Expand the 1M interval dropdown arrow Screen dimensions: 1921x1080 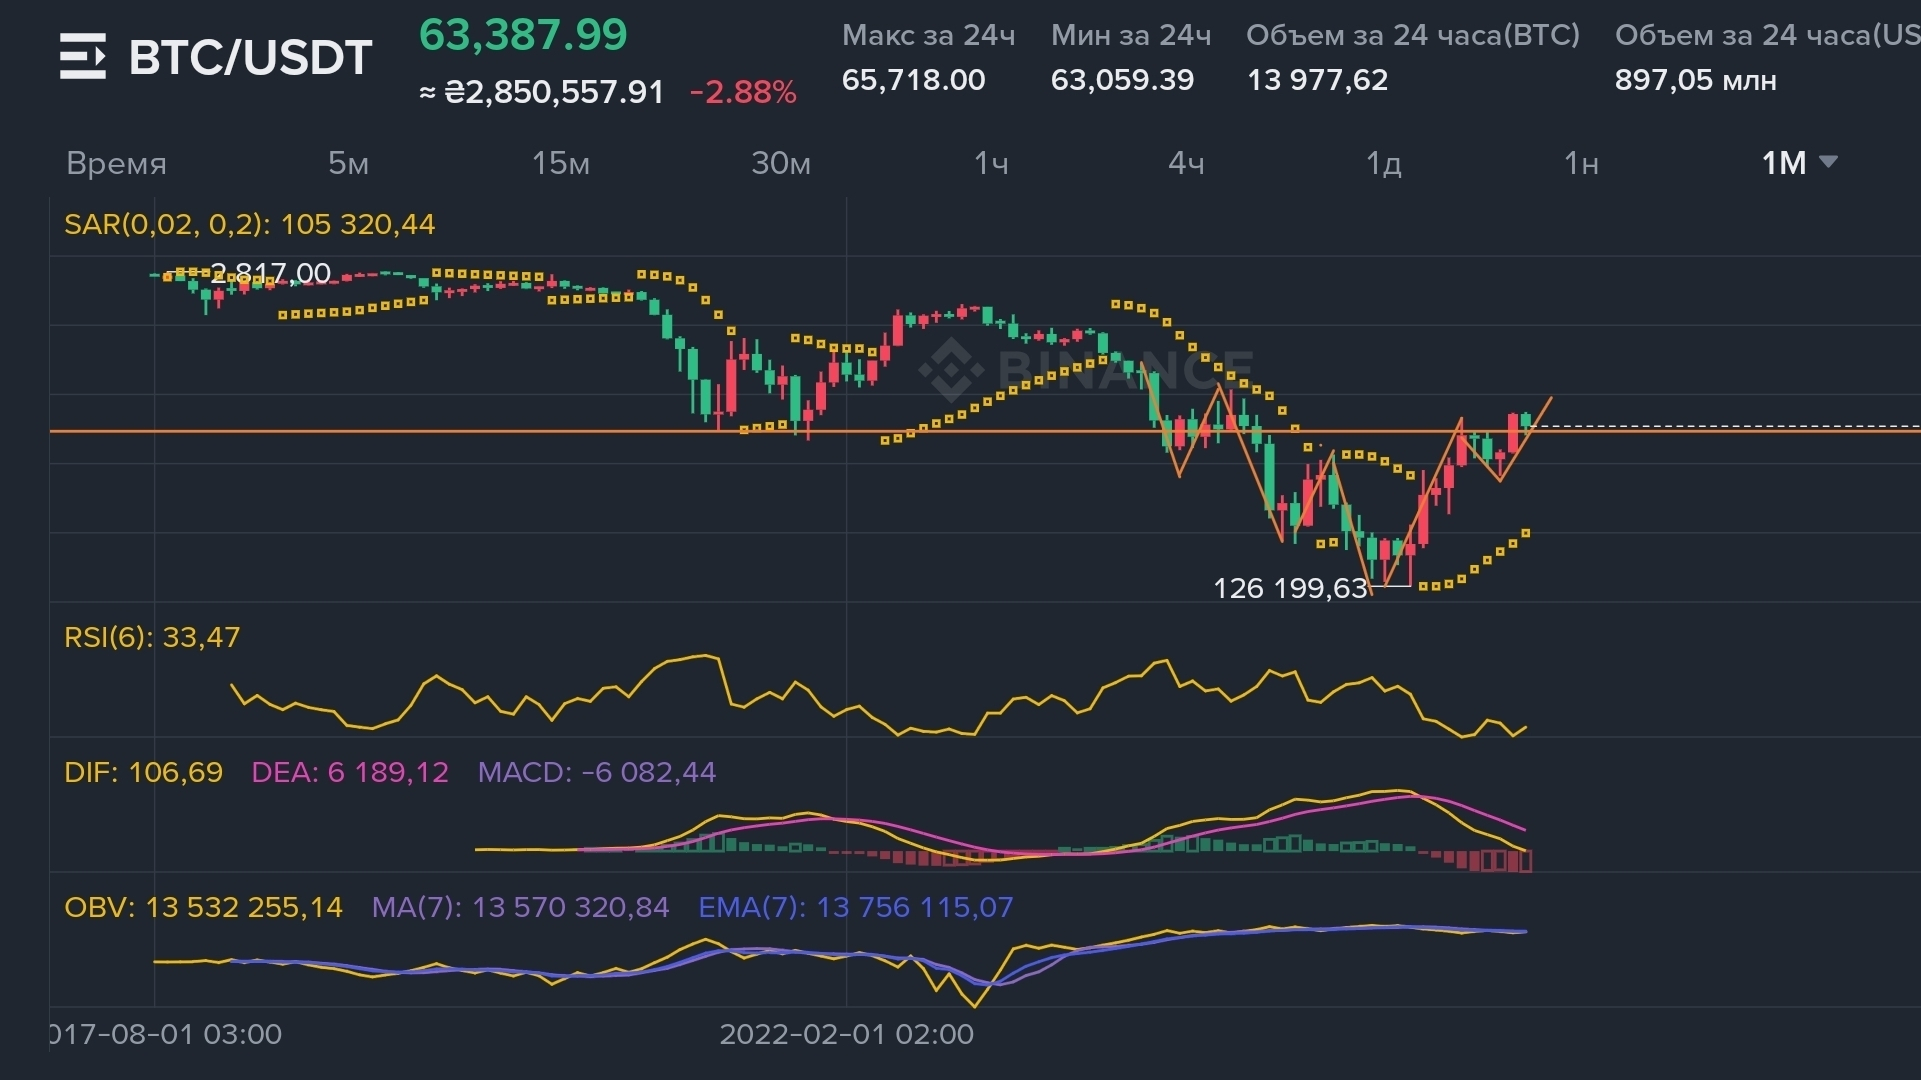[x=1828, y=162]
